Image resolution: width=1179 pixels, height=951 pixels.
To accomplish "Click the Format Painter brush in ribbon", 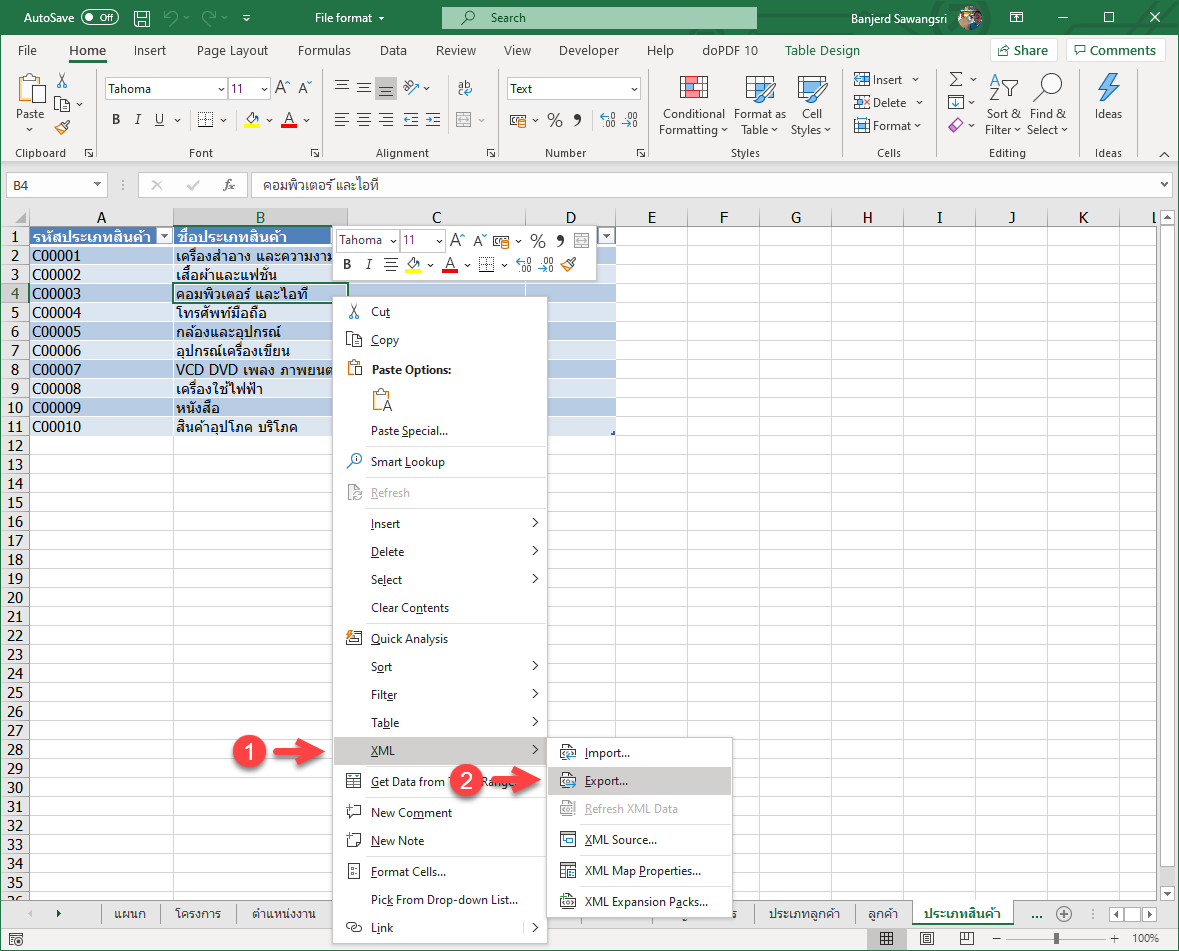I will click(62, 128).
